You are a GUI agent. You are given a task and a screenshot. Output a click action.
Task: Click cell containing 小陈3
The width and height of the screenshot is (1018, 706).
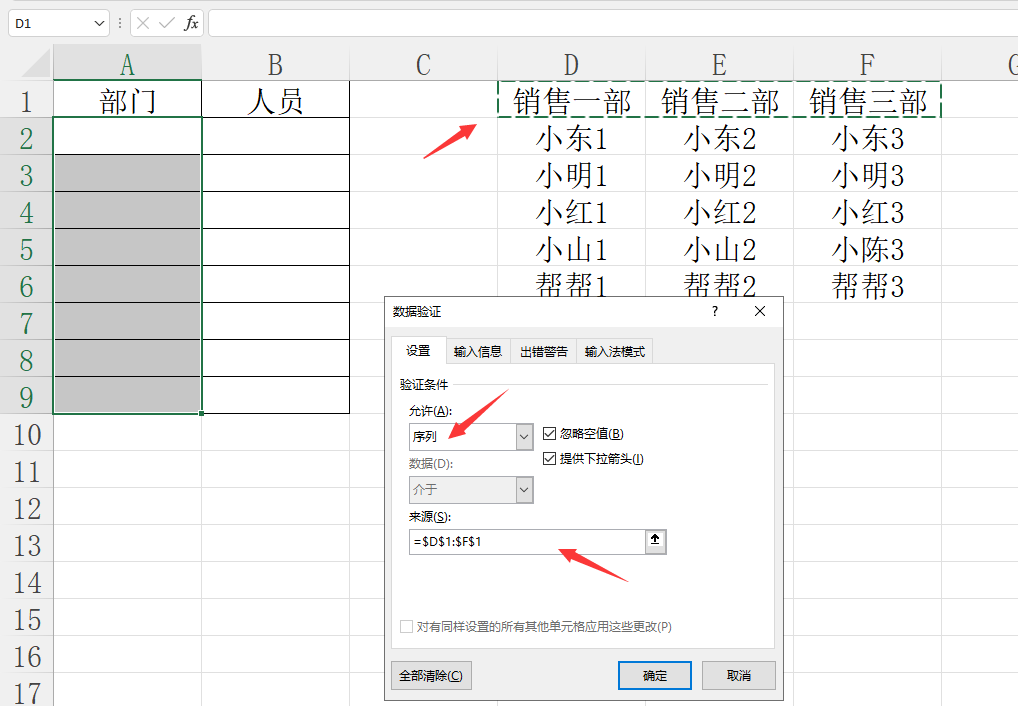pyautogui.click(x=867, y=249)
